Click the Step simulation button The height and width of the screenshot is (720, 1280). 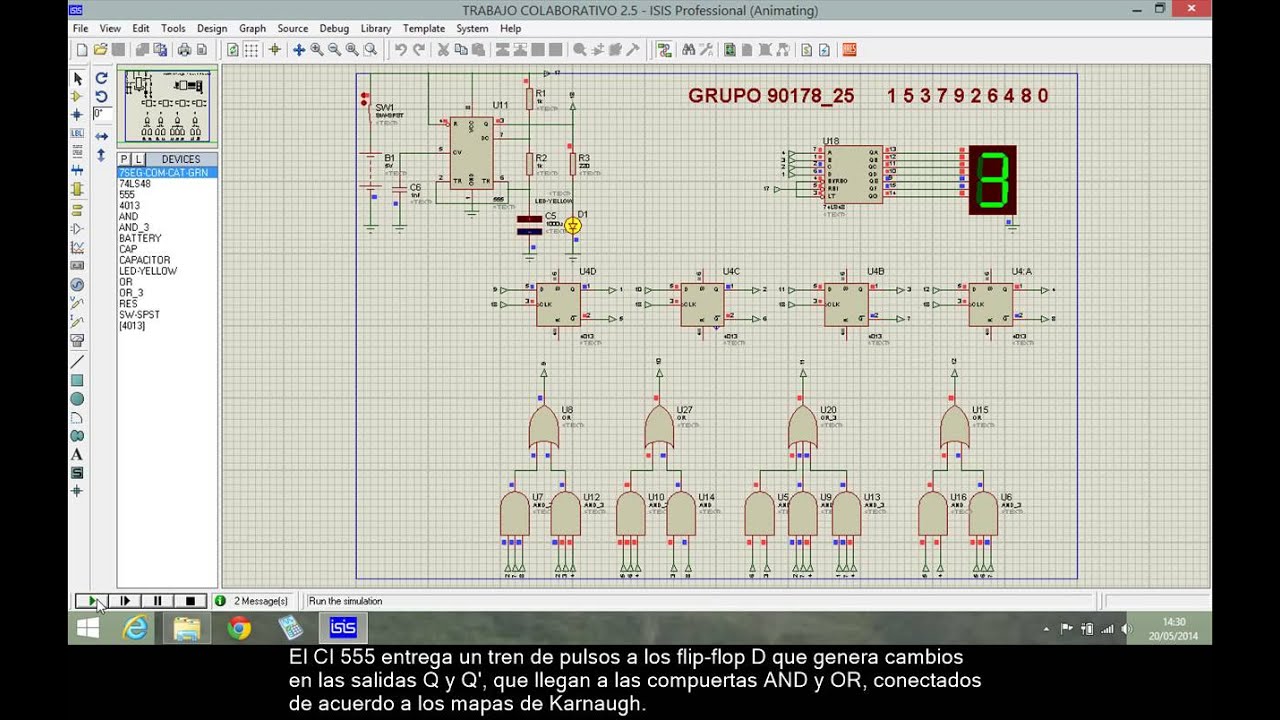click(x=125, y=601)
